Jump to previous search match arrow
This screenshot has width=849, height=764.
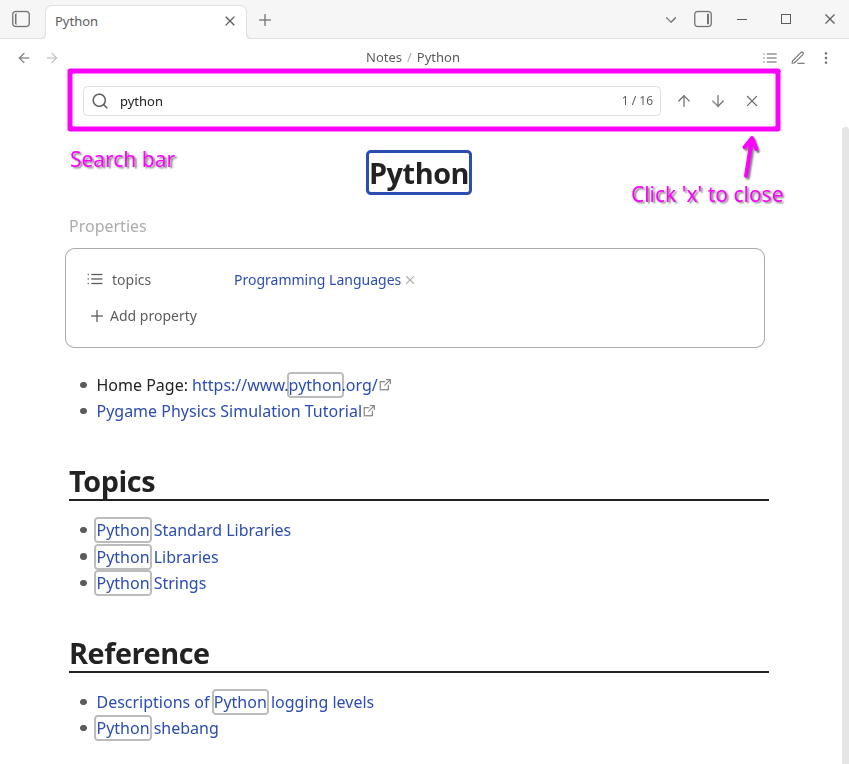pos(684,101)
